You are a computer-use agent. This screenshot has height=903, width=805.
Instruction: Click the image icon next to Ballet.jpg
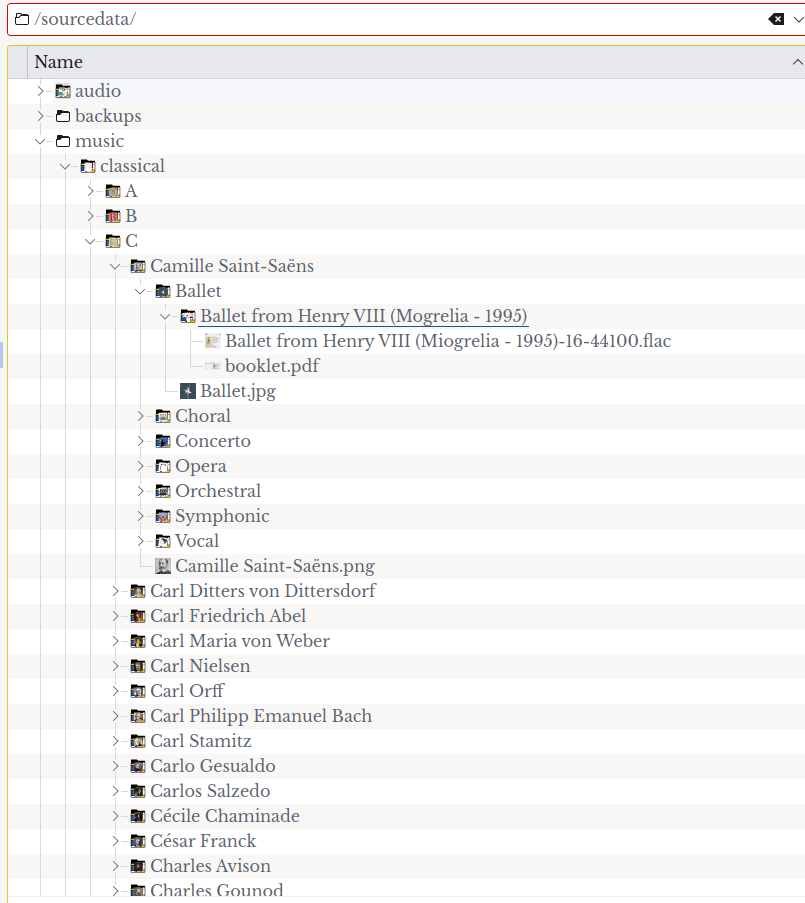(x=187, y=391)
